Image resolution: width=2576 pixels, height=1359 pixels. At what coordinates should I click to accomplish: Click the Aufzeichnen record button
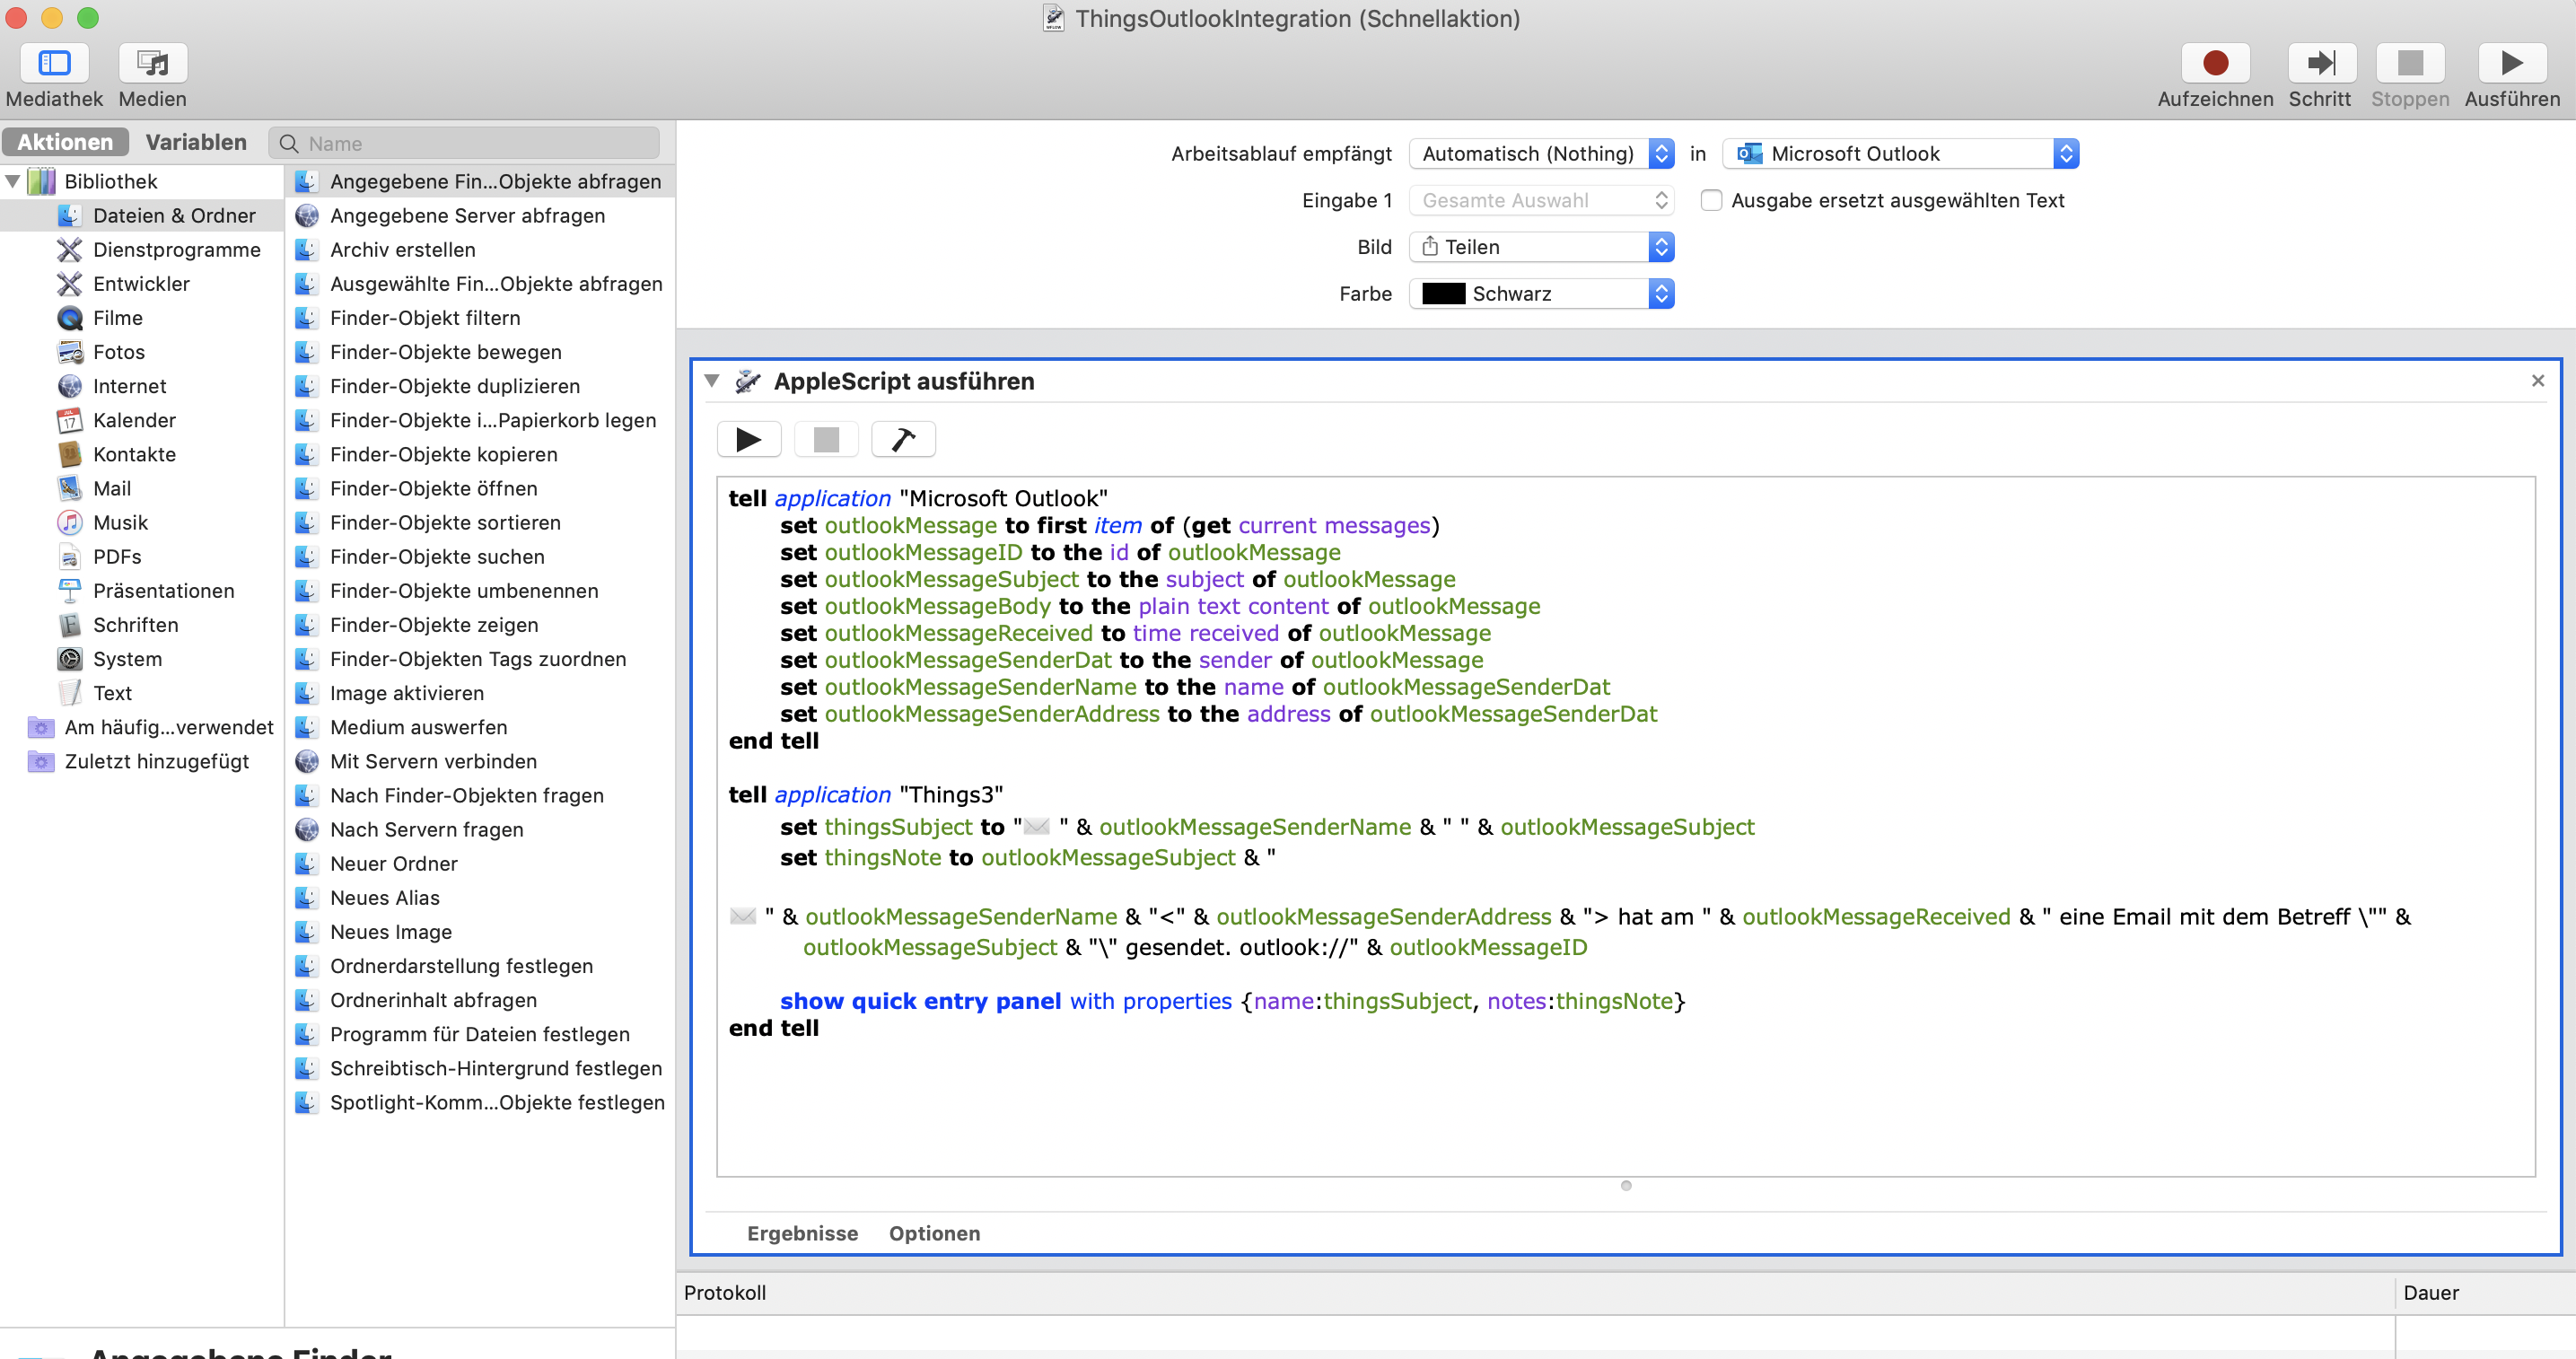(2214, 63)
